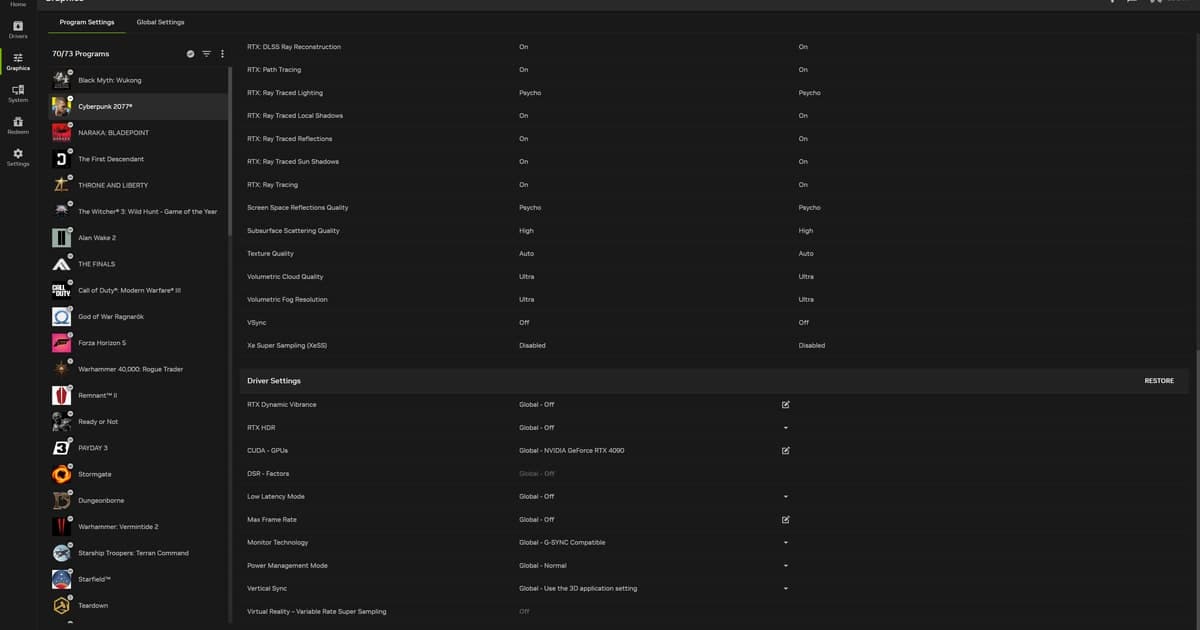Edit the Max Frame Rate setting
The height and width of the screenshot is (630, 1200).
click(x=786, y=520)
